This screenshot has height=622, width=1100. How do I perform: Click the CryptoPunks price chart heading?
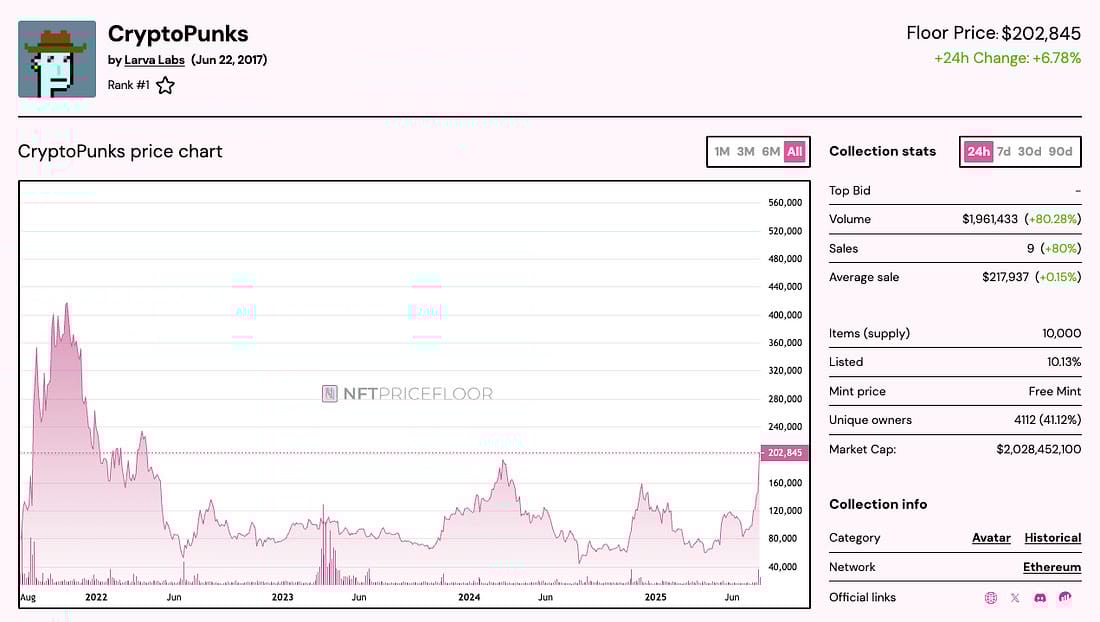point(120,151)
